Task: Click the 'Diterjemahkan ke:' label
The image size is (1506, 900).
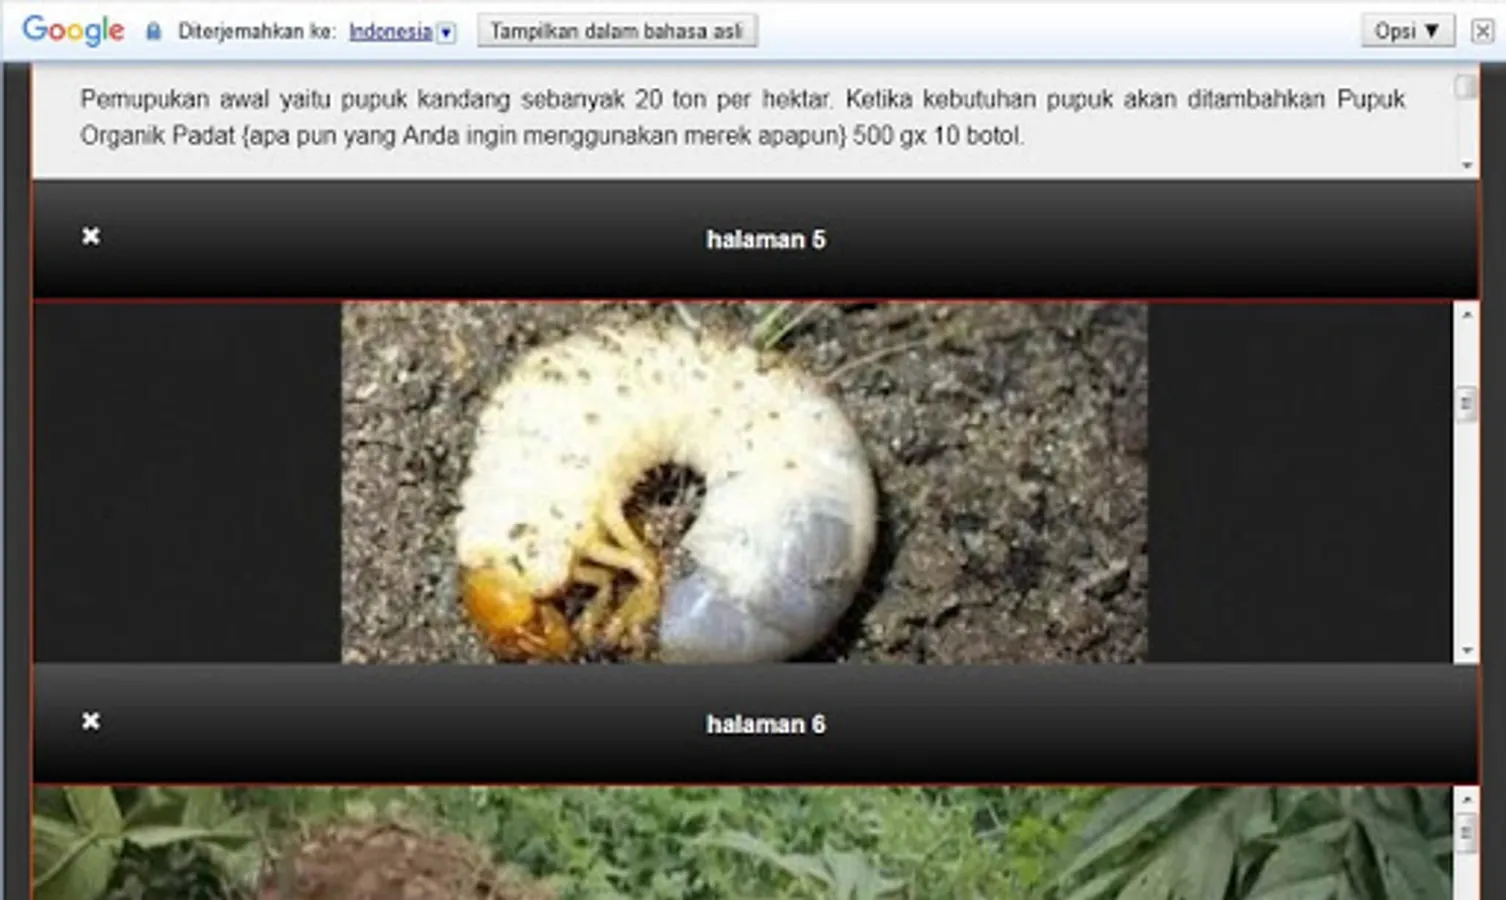Action: click(256, 31)
